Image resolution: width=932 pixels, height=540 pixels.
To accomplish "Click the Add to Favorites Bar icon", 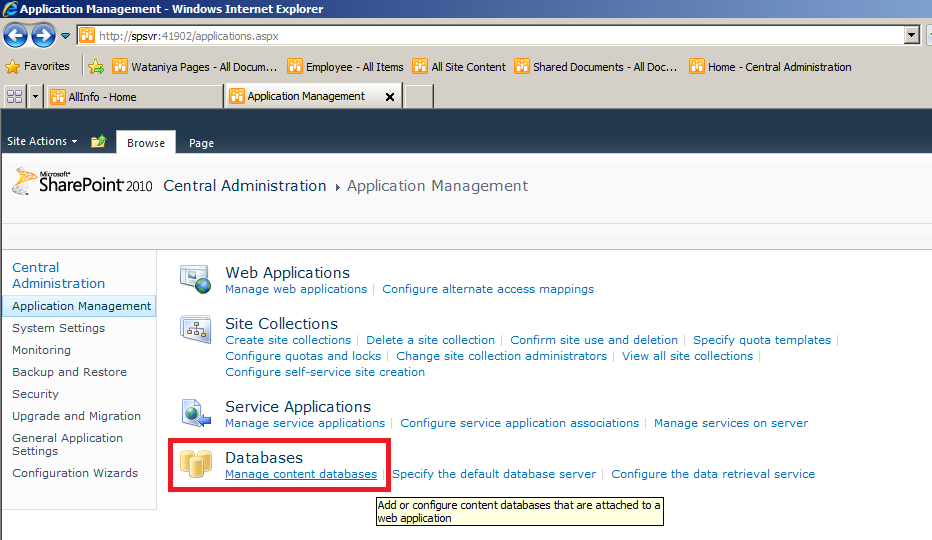I will point(96,67).
